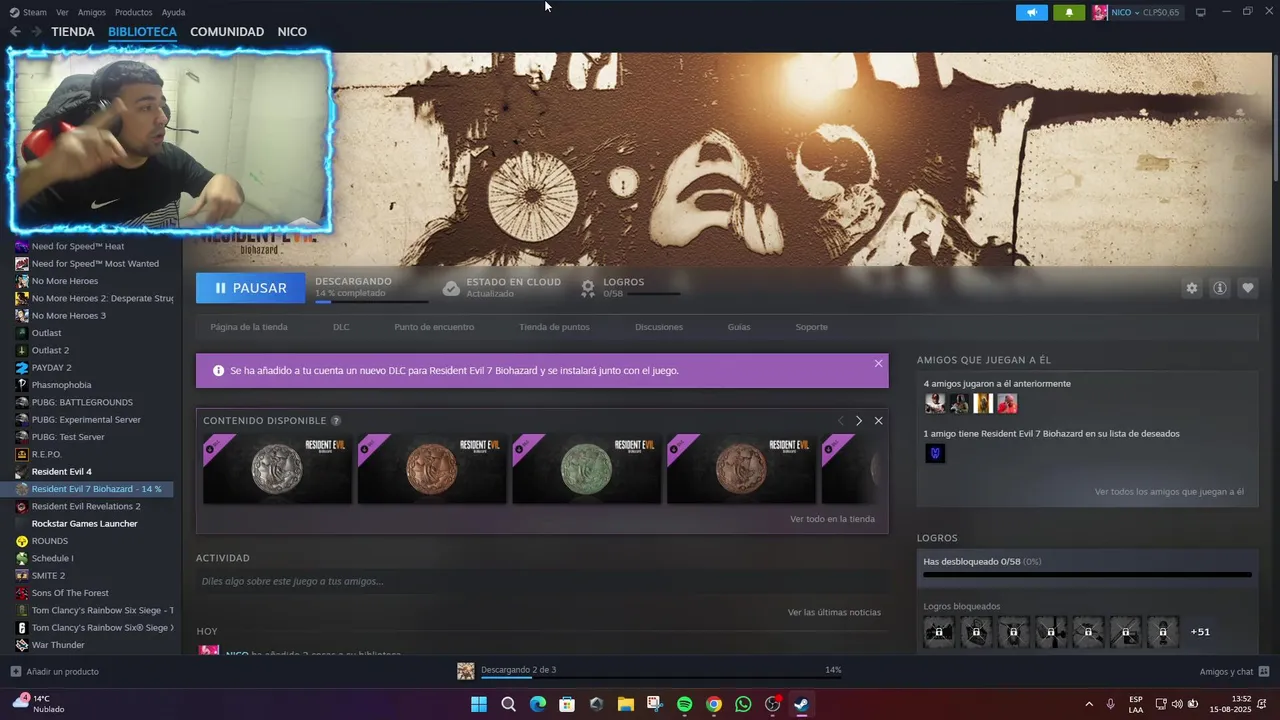Dismiss the purple new DLC notification
The height and width of the screenshot is (720, 1280).
(x=878, y=364)
